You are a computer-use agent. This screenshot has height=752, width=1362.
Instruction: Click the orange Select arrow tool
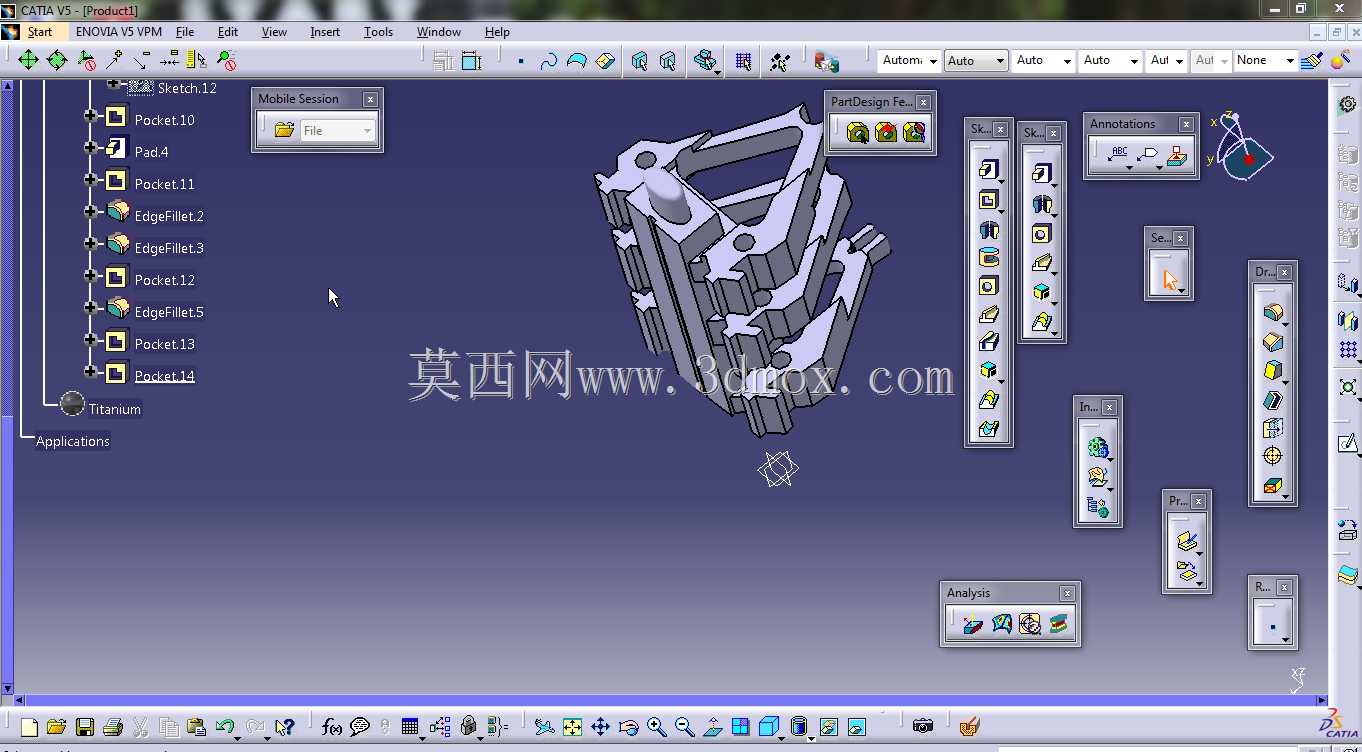pyautogui.click(x=1168, y=280)
